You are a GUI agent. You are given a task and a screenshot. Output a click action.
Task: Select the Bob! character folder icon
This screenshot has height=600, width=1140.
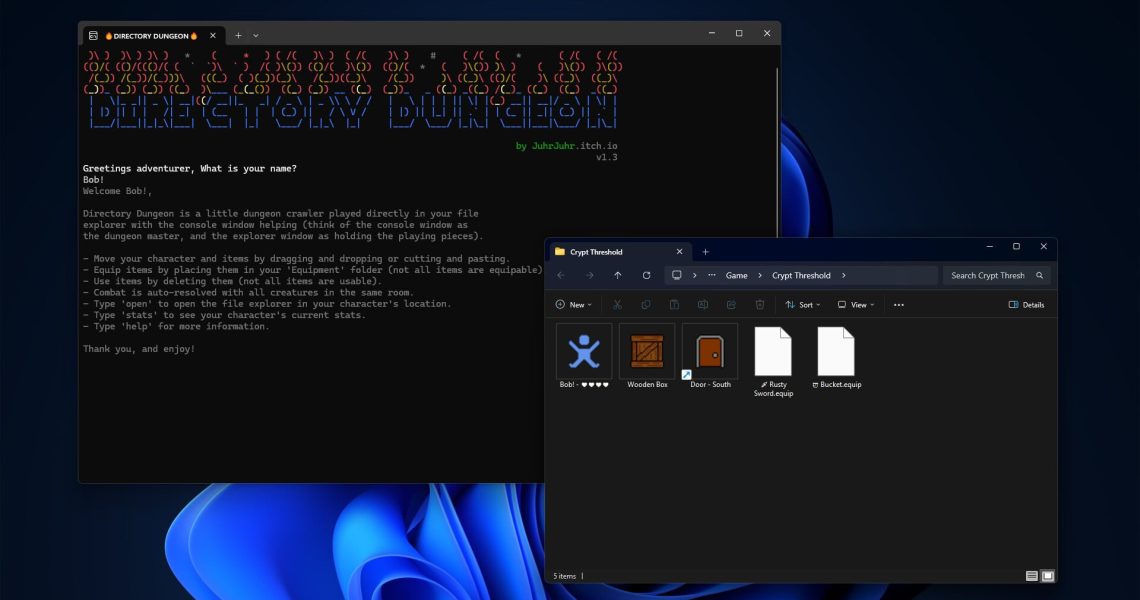point(584,352)
